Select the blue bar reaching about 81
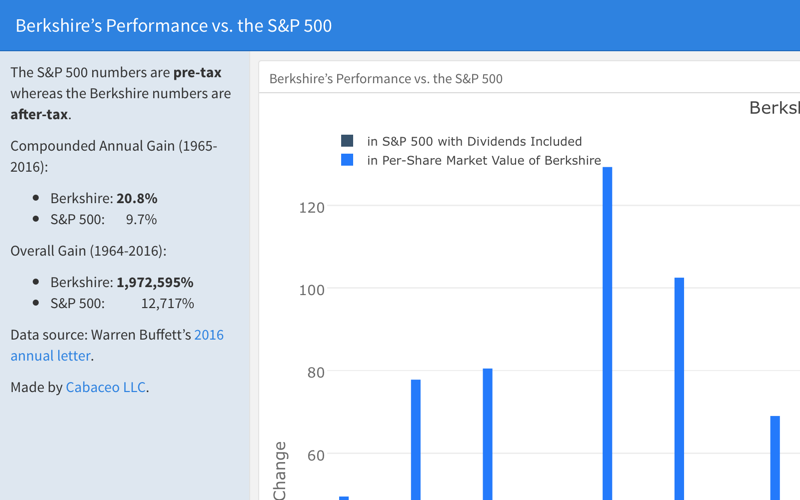The image size is (800, 500). click(x=488, y=434)
